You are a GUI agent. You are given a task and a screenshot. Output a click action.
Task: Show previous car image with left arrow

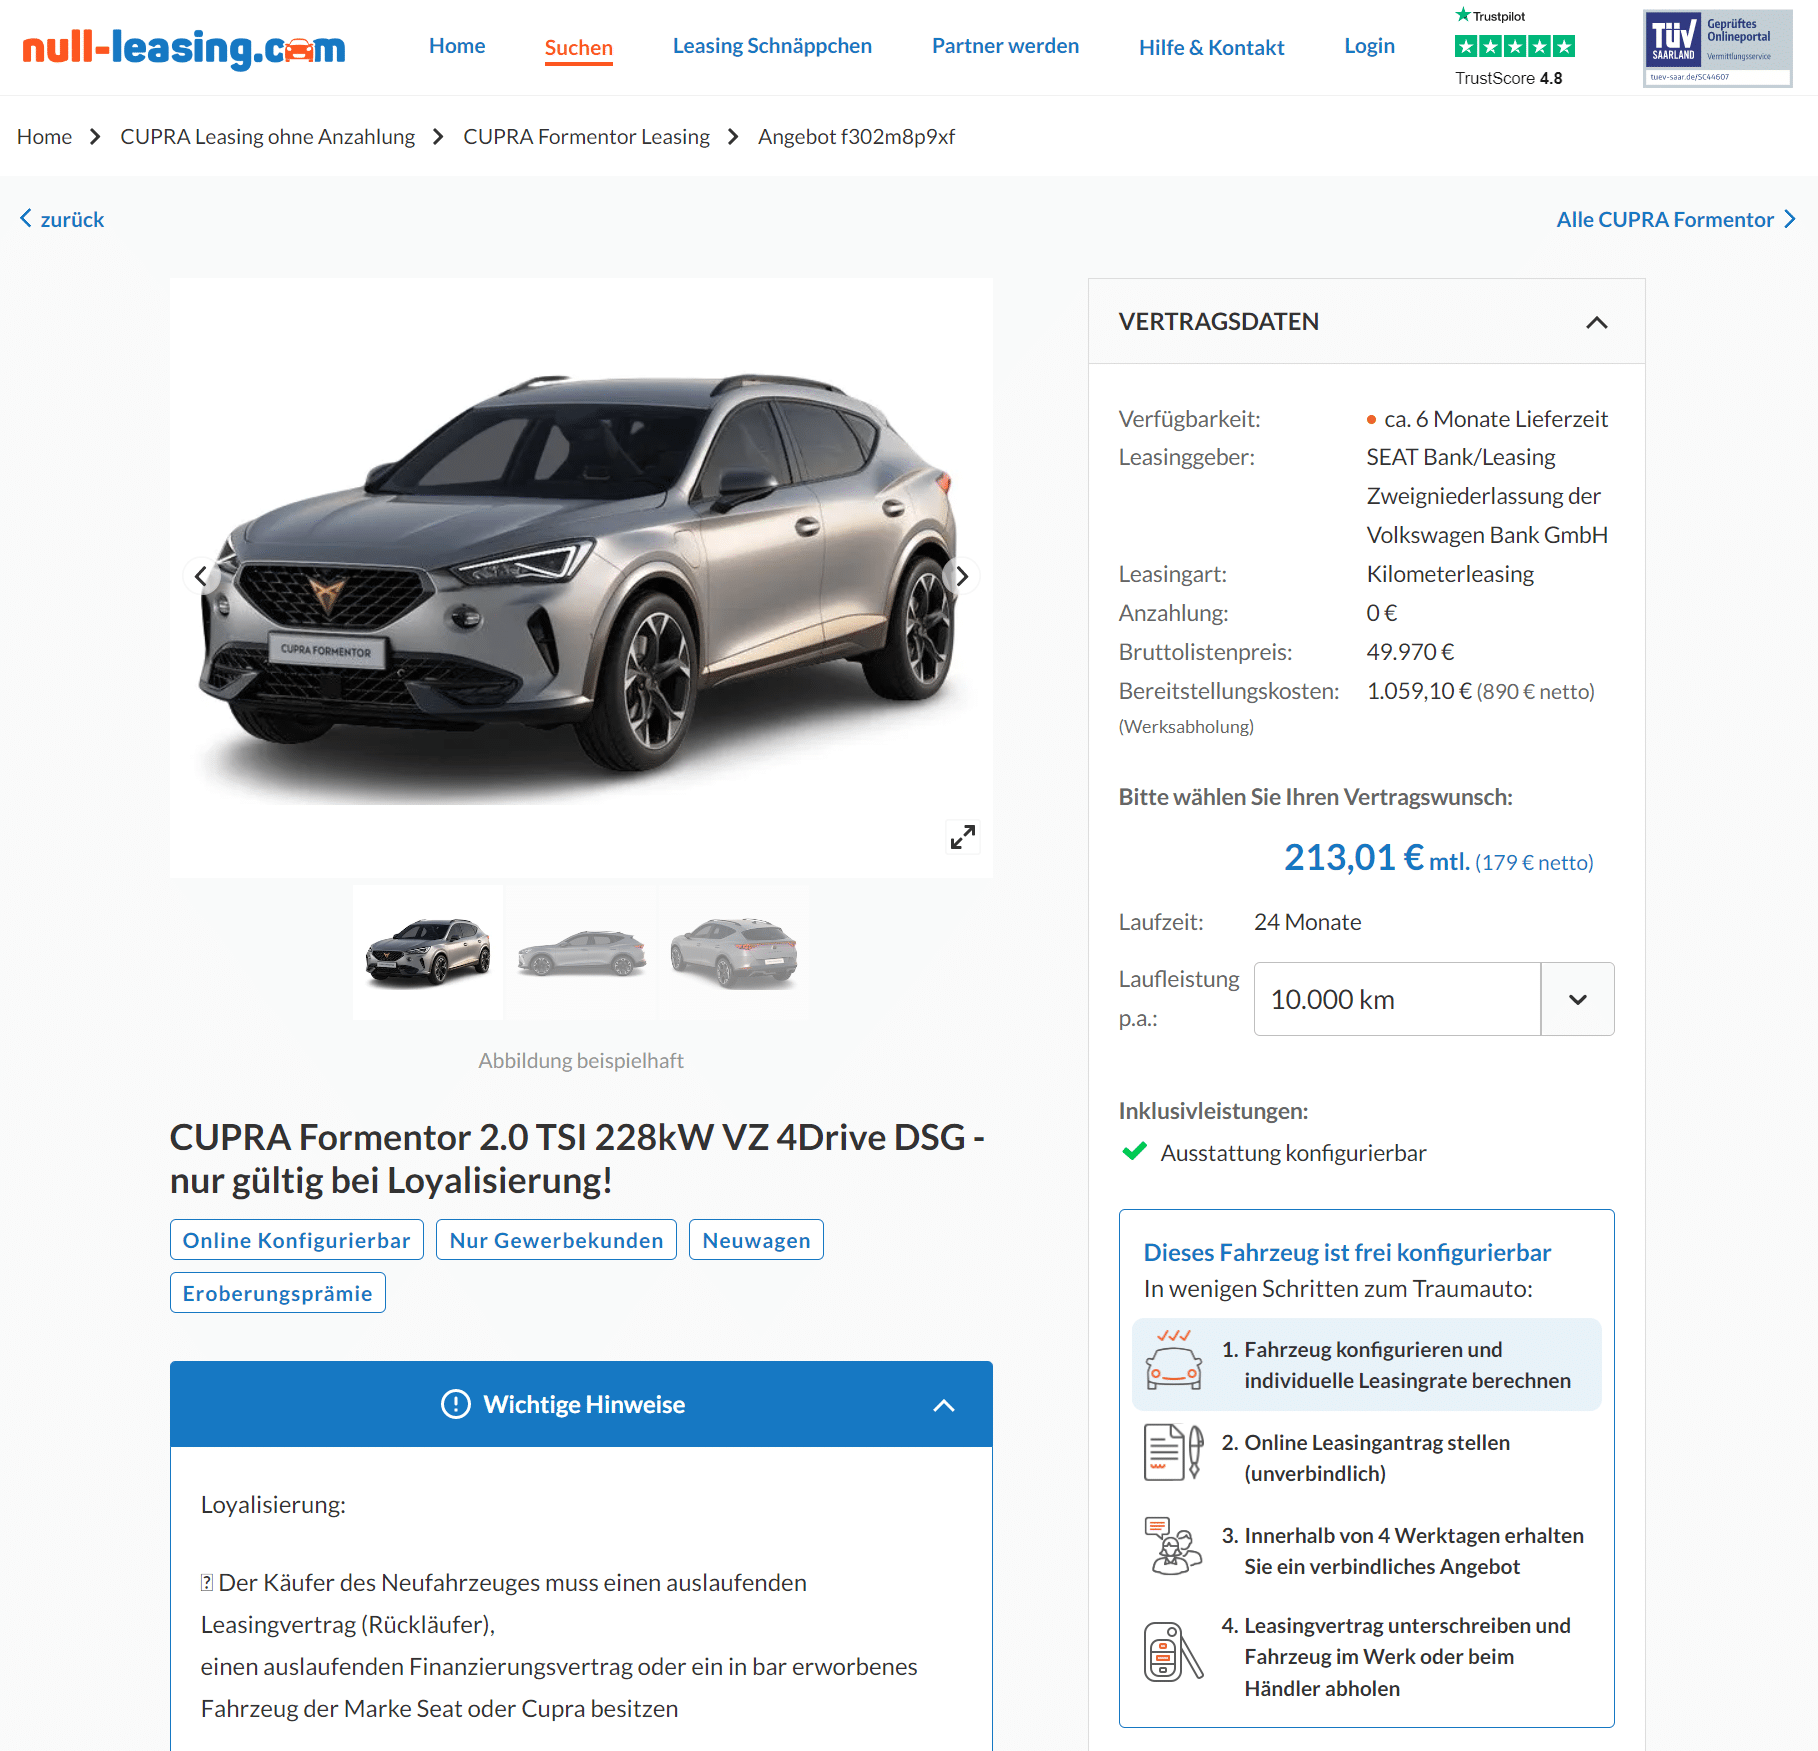click(x=201, y=576)
